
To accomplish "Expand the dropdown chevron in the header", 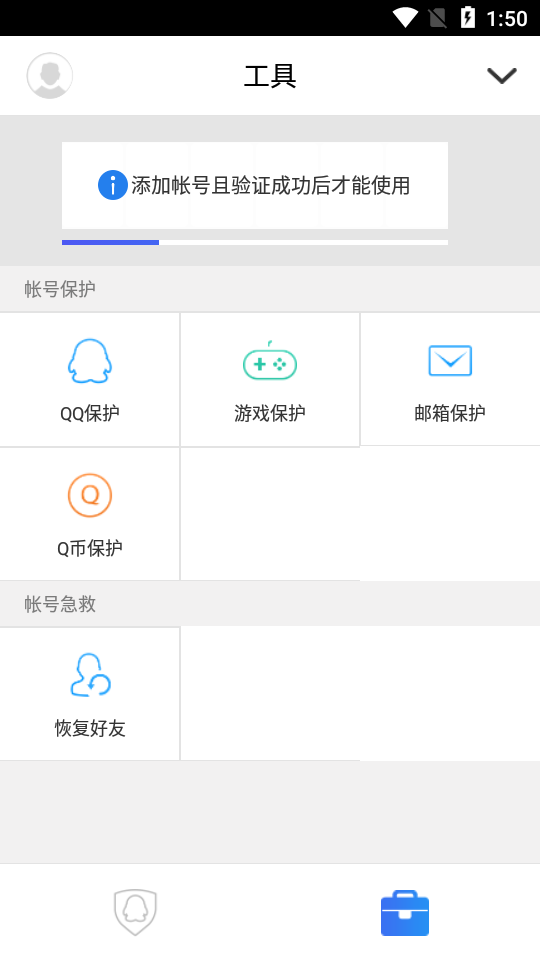I will (x=501, y=76).
